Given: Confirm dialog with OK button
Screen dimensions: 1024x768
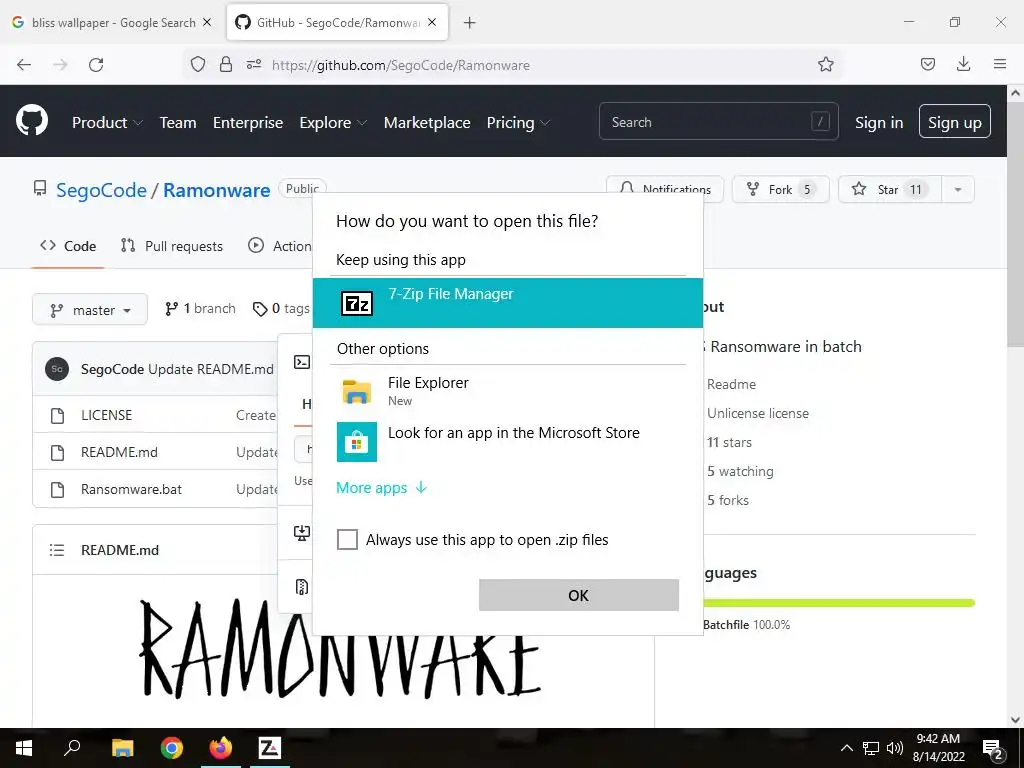Looking at the screenshot, I should 579,595.
